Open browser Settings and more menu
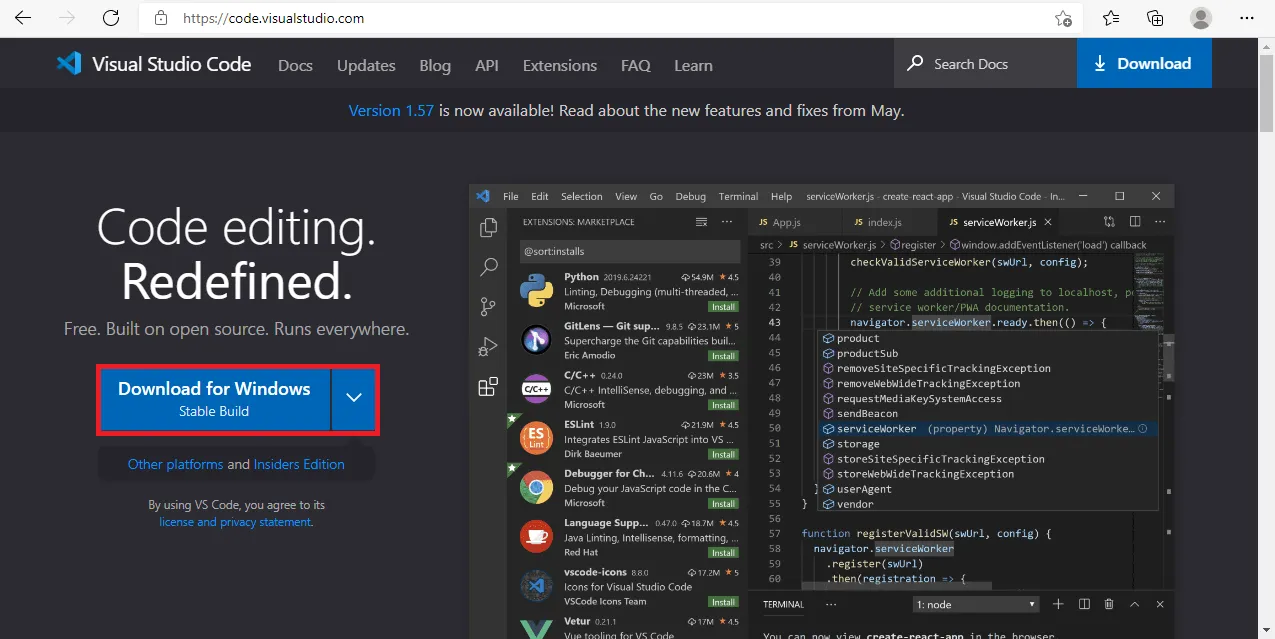Screen dimensions: 1275x639 point(1246,18)
